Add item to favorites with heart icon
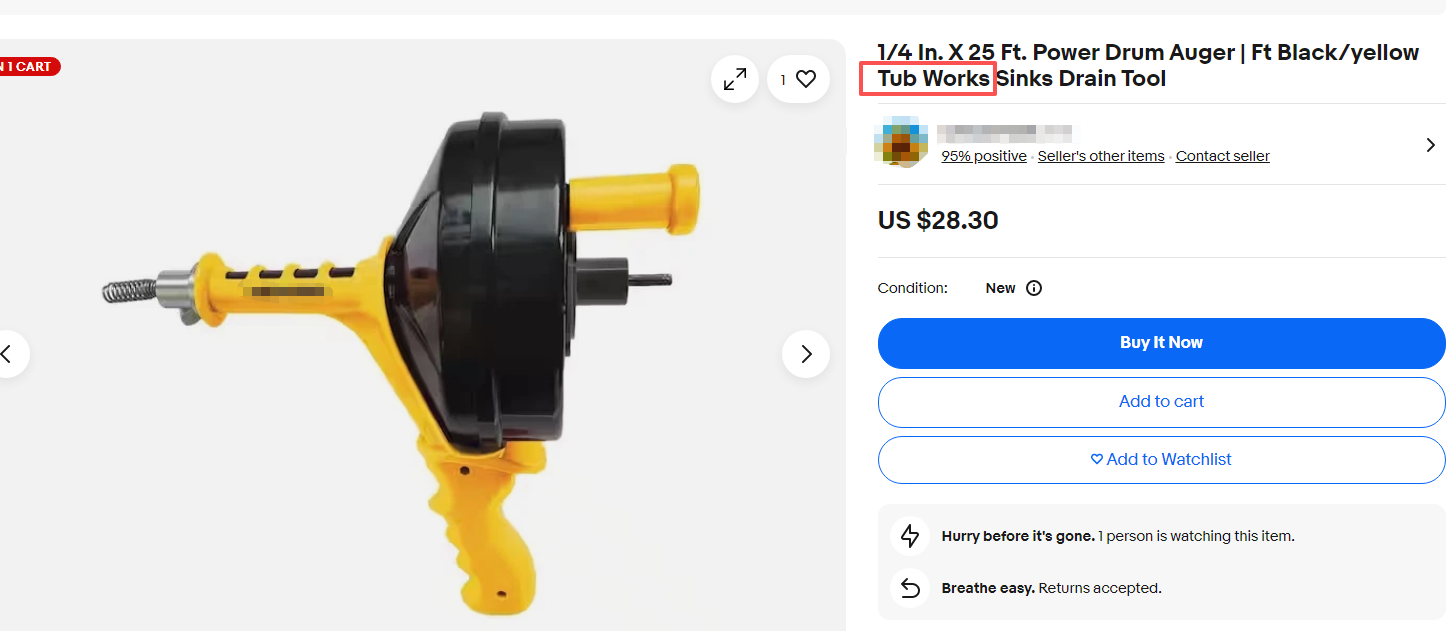This screenshot has width=1449, height=631. coord(798,79)
